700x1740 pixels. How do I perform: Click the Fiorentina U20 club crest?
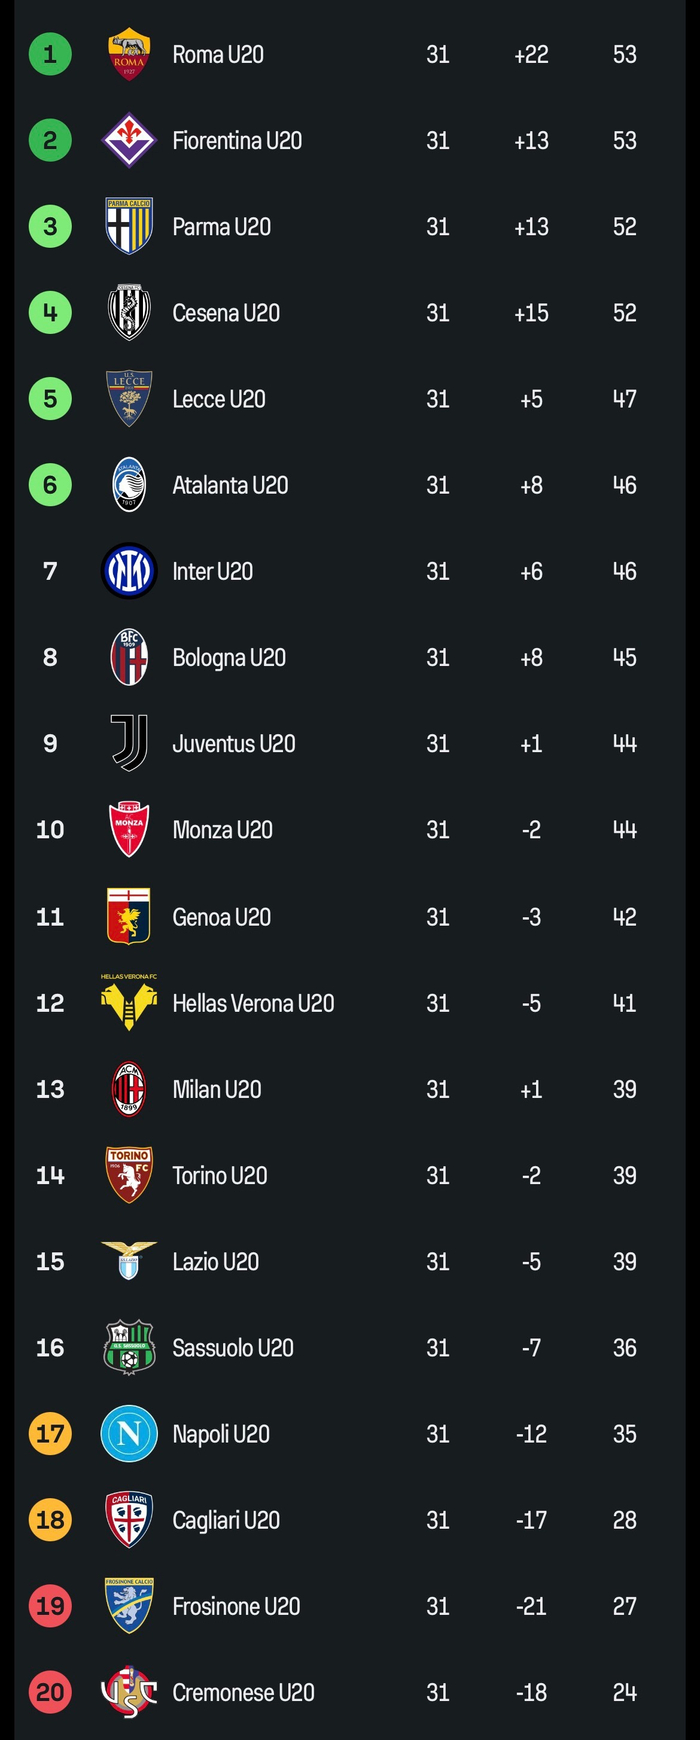click(x=129, y=141)
